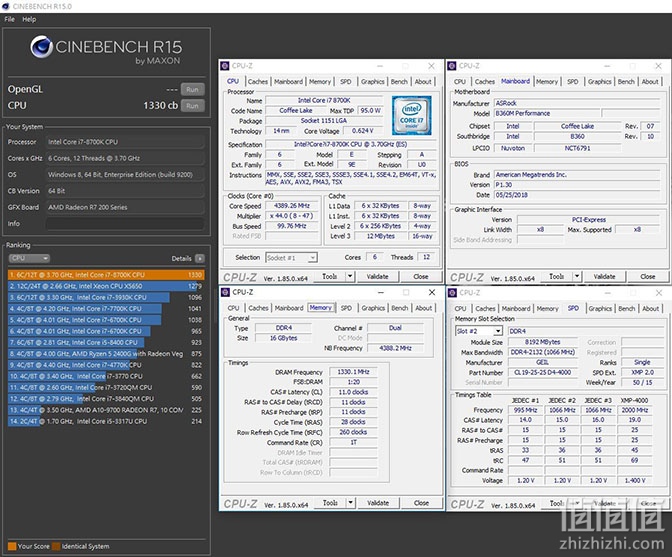672x557 pixels.
Task: Click Validate in the Mainboard CPU-Z window
Action: tap(604, 277)
